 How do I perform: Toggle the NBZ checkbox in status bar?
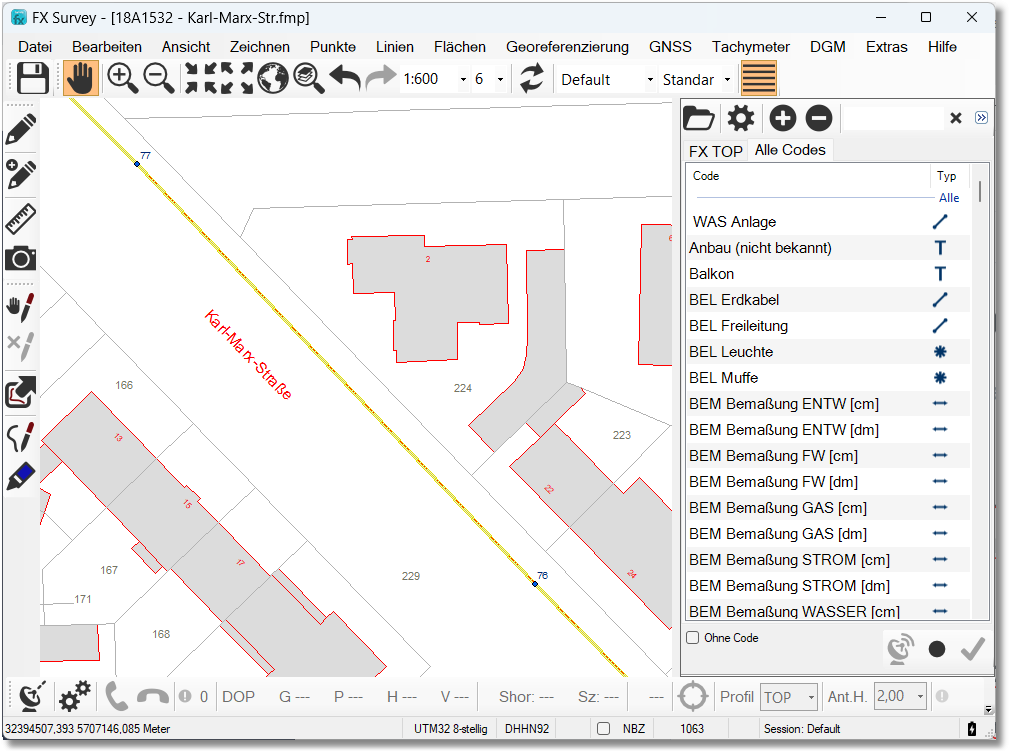pos(603,729)
